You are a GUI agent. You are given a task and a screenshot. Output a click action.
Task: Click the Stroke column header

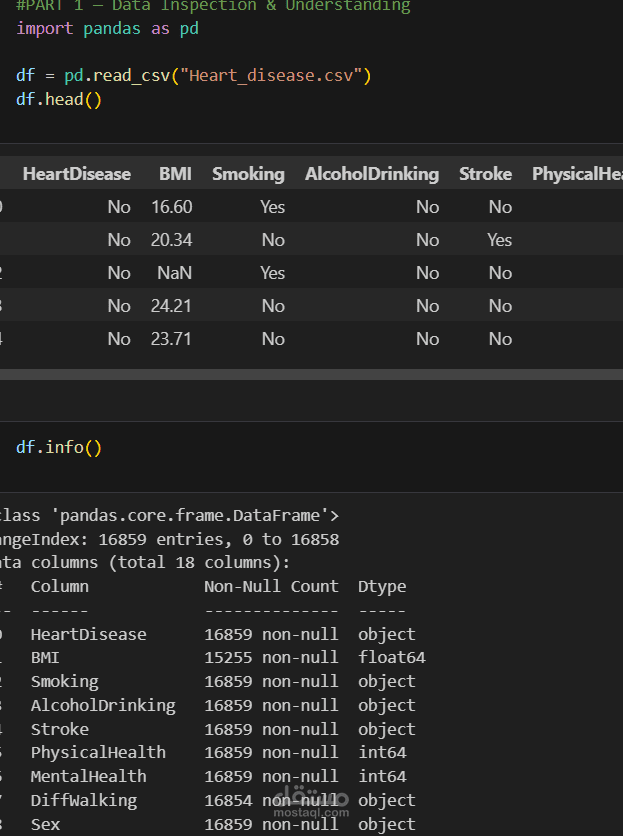[485, 174]
